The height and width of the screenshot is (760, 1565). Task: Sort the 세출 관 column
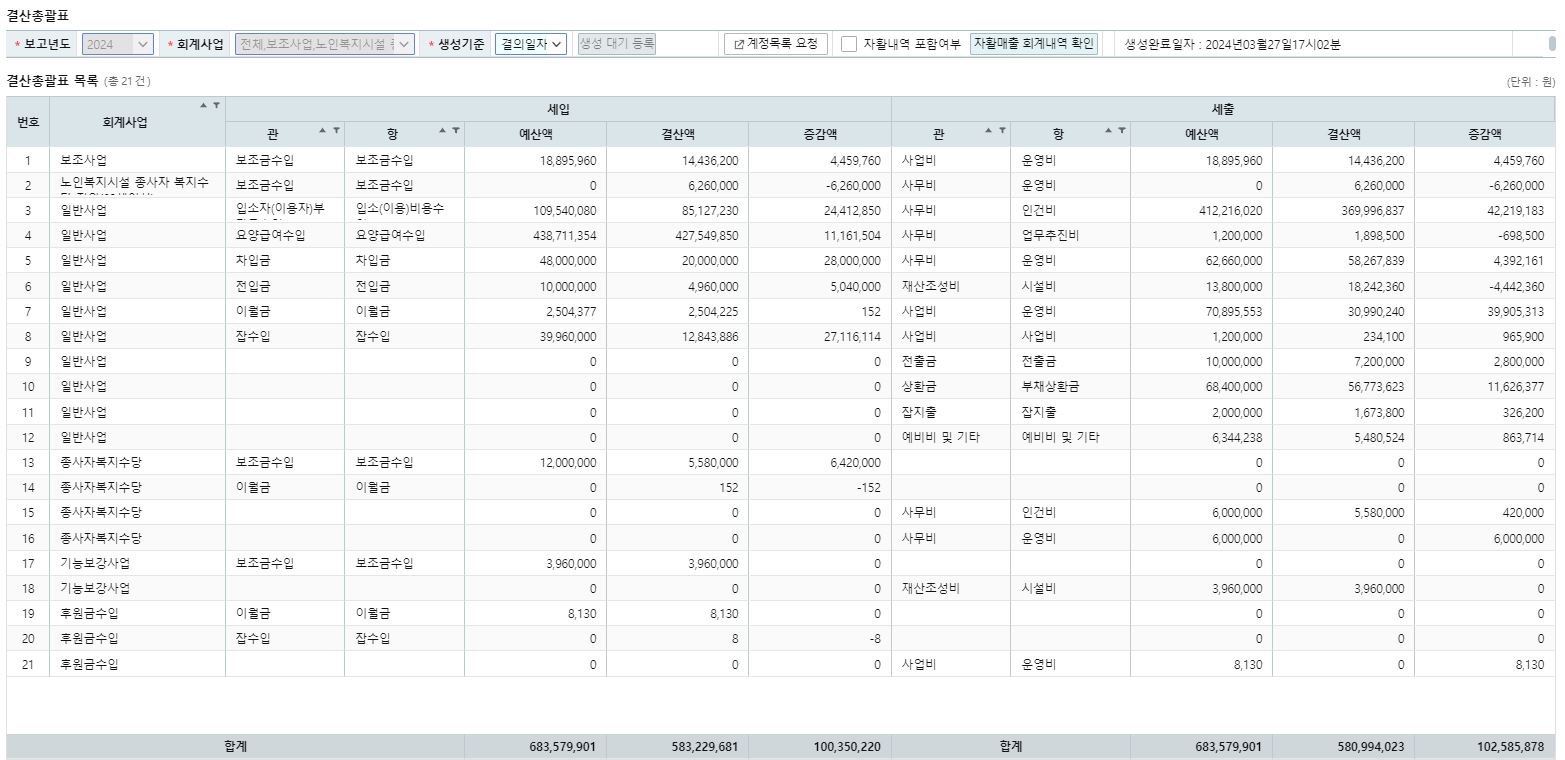pyautogui.click(x=989, y=130)
